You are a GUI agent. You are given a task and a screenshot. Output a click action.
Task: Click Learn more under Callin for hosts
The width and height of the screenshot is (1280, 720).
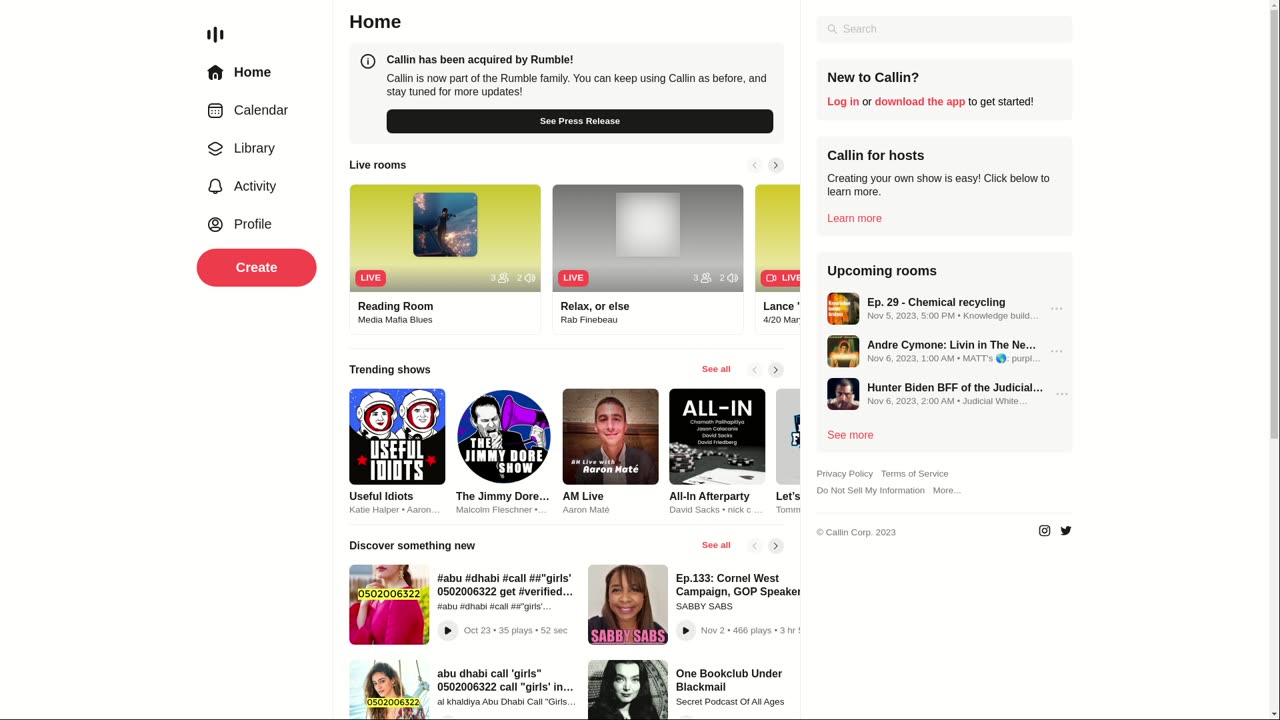(x=854, y=218)
